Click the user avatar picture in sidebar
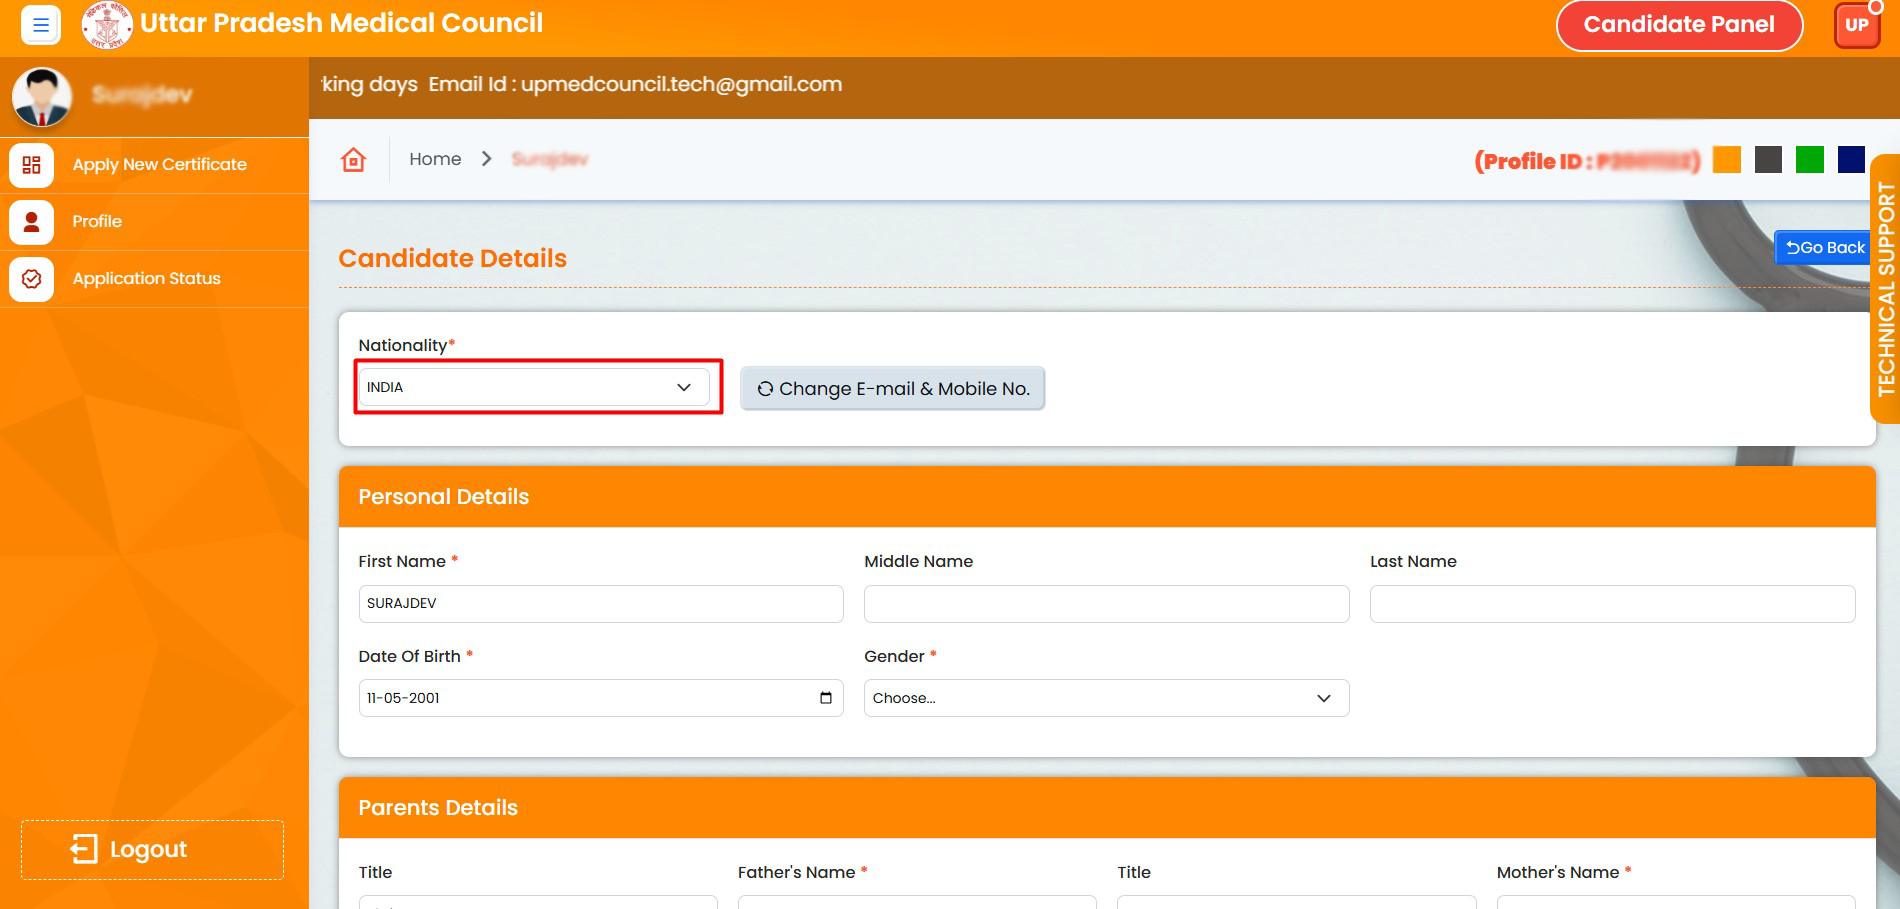 coord(42,96)
